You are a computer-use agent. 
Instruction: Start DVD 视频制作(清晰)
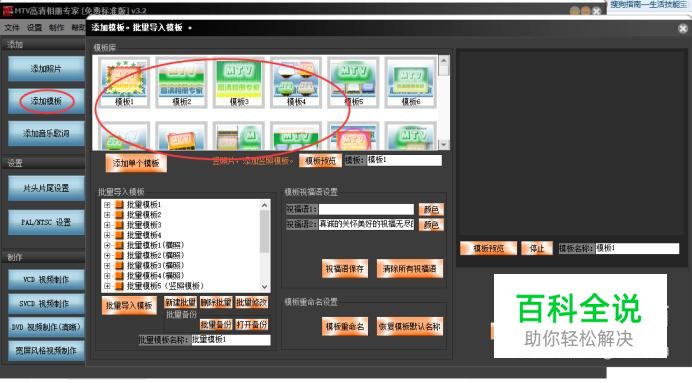pyautogui.click(x=46, y=327)
